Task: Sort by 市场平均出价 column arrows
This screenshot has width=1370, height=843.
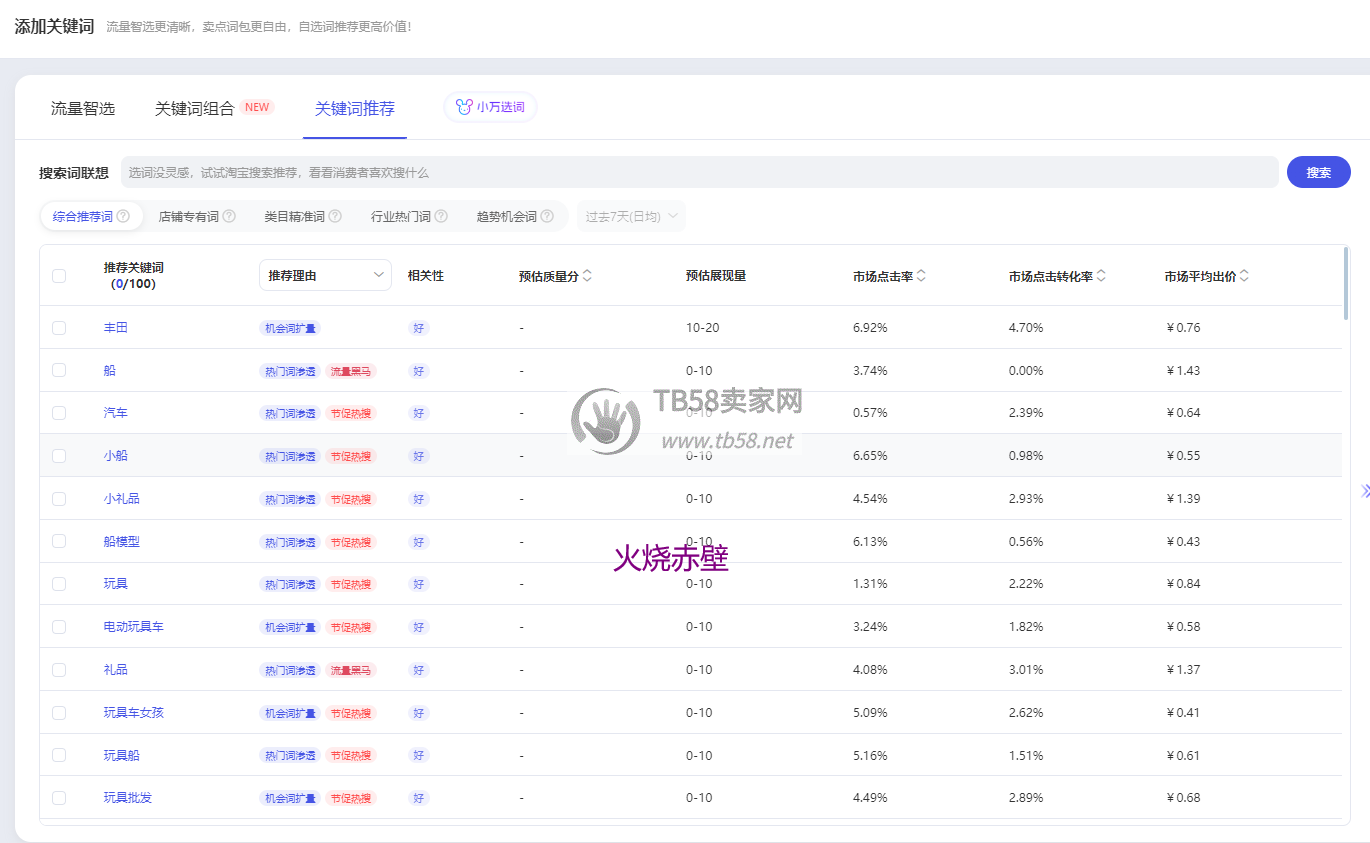Action: point(1244,276)
